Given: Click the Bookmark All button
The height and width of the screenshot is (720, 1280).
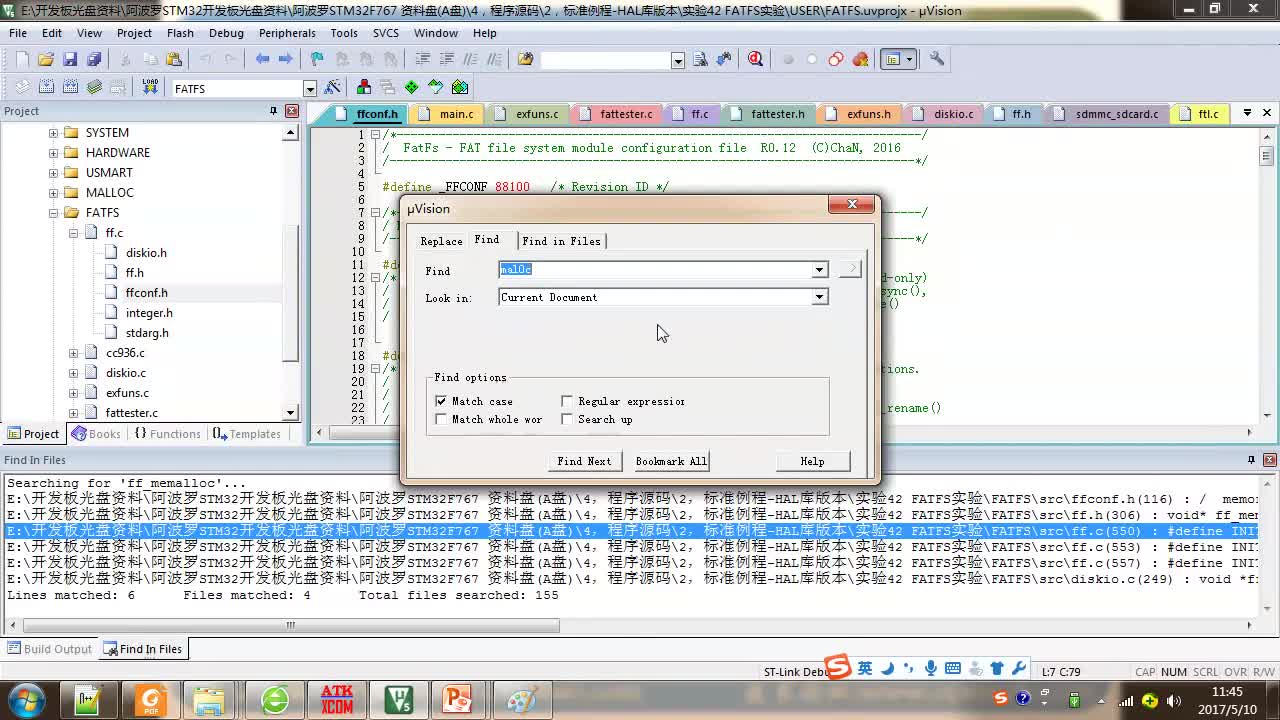Looking at the screenshot, I should coord(671,461).
